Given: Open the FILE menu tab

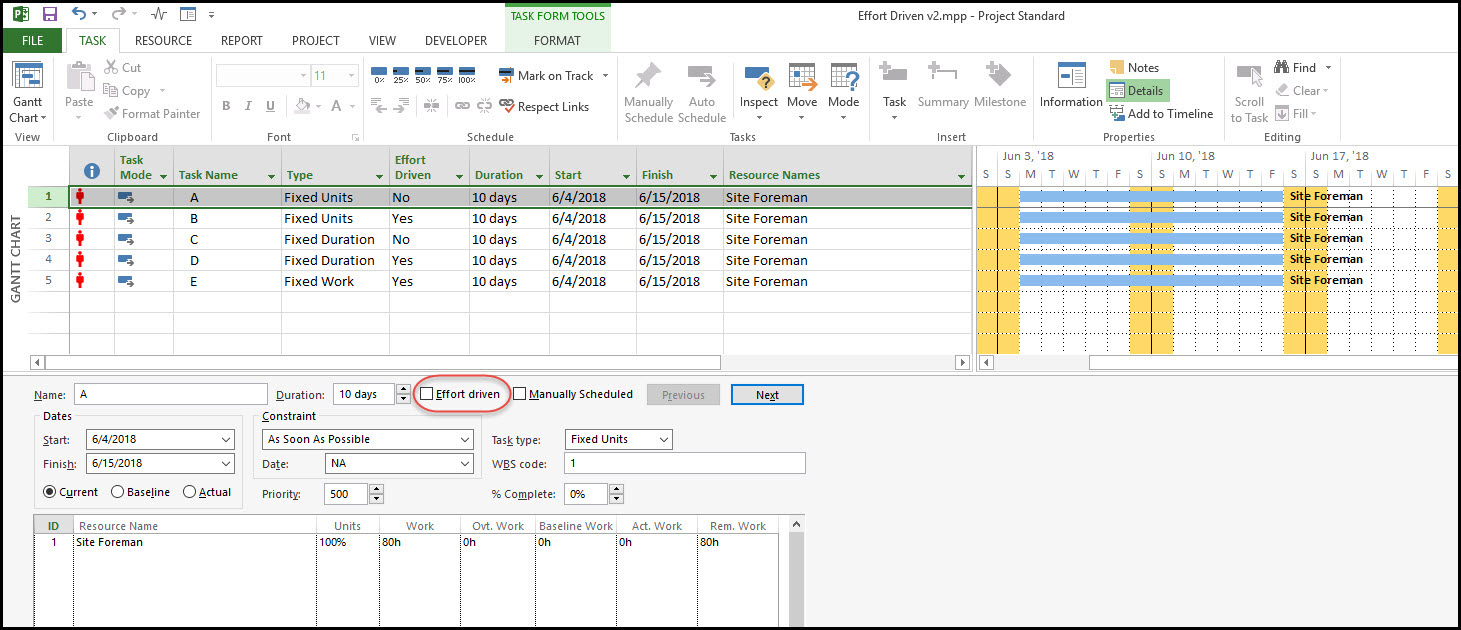Looking at the screenshot, I should [32, 41].
